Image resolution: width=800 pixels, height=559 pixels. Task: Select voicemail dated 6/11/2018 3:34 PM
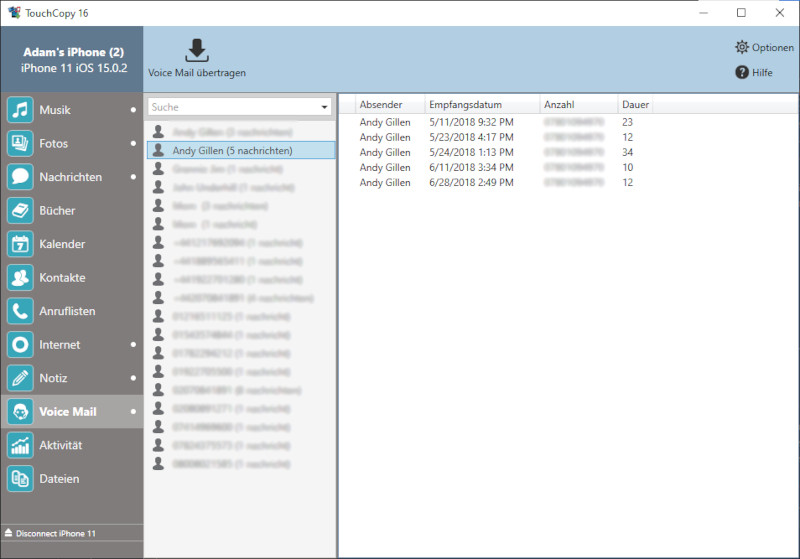471,167
